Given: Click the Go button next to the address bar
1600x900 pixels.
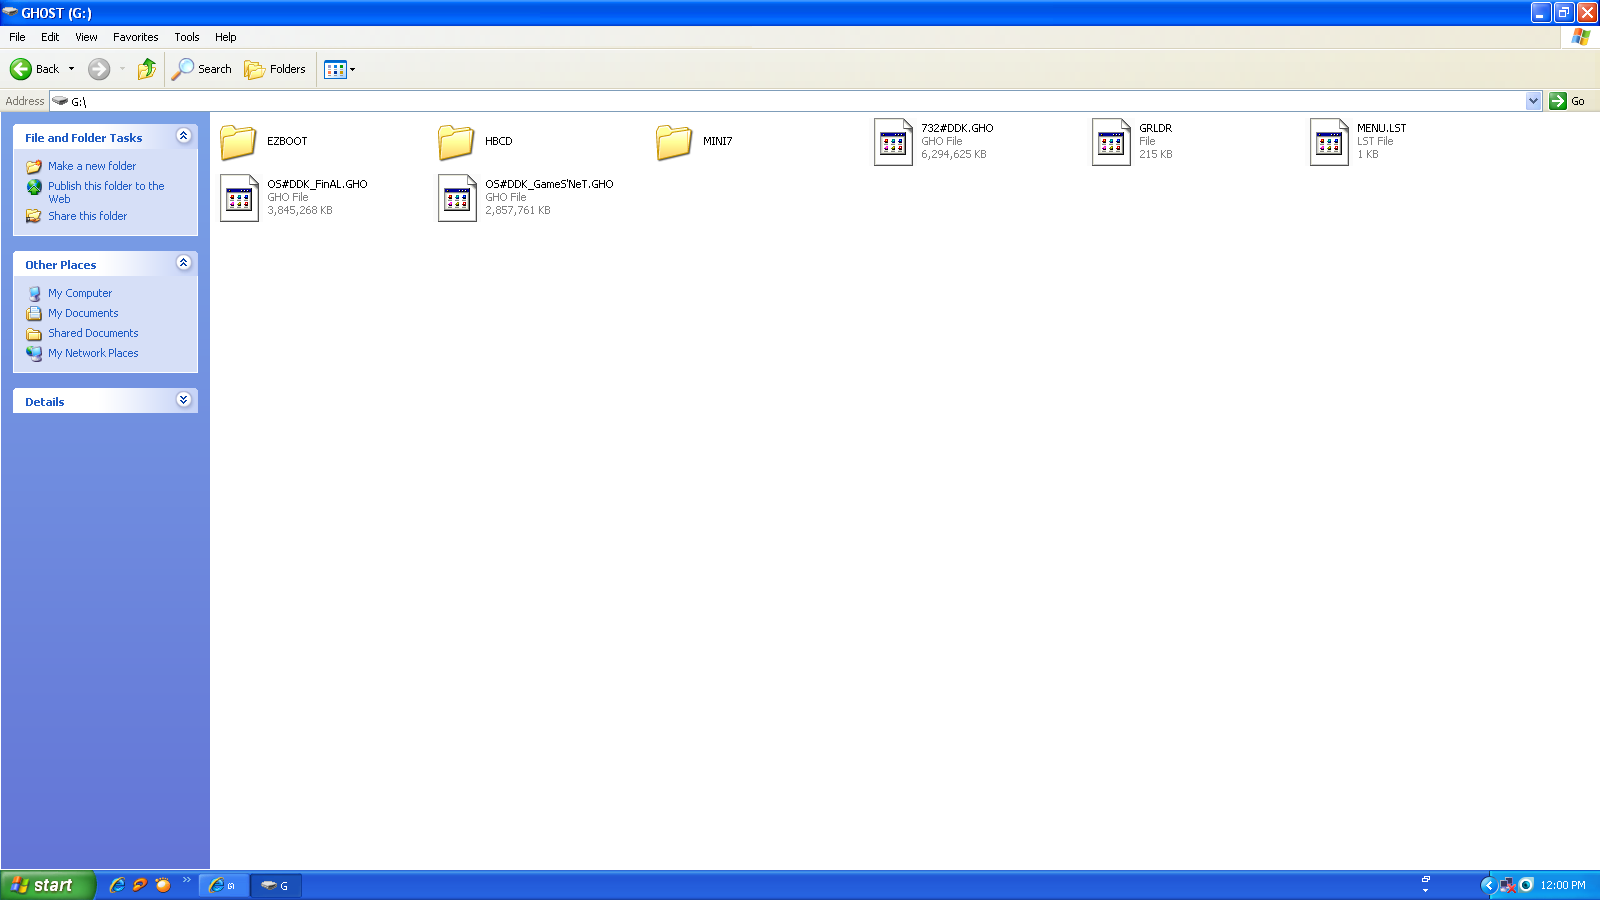Looking at the screenshot, I should (1568, 101).
